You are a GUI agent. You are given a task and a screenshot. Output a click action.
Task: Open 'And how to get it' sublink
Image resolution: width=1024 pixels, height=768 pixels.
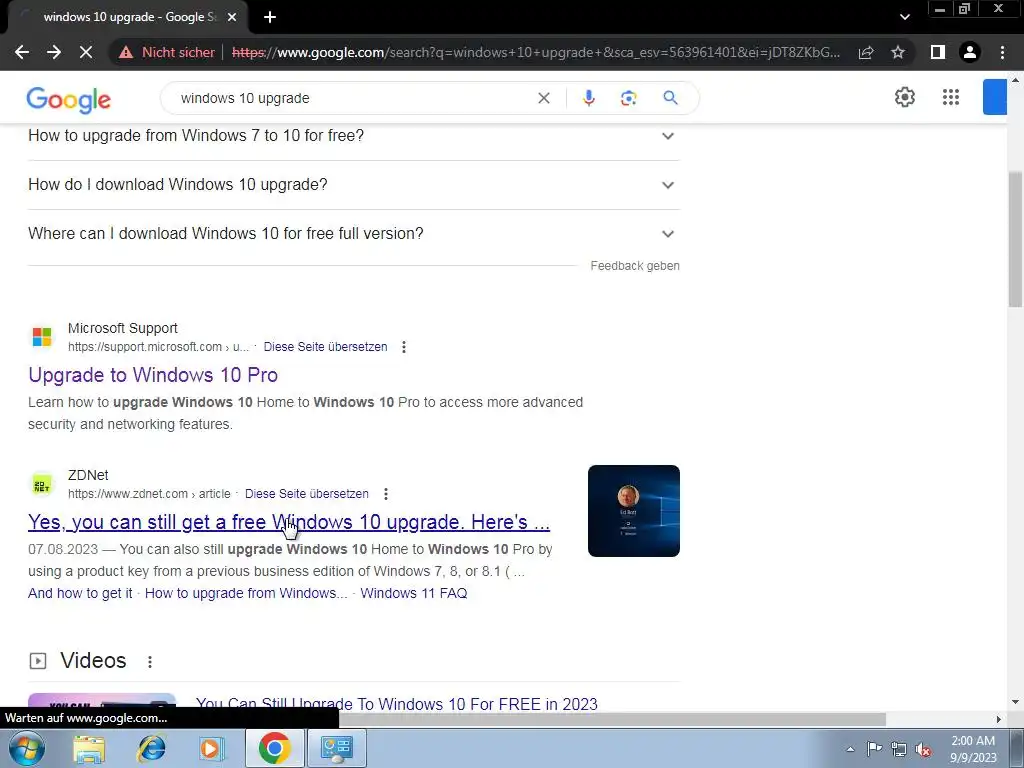pyautogui.click(x=80, y=593)
